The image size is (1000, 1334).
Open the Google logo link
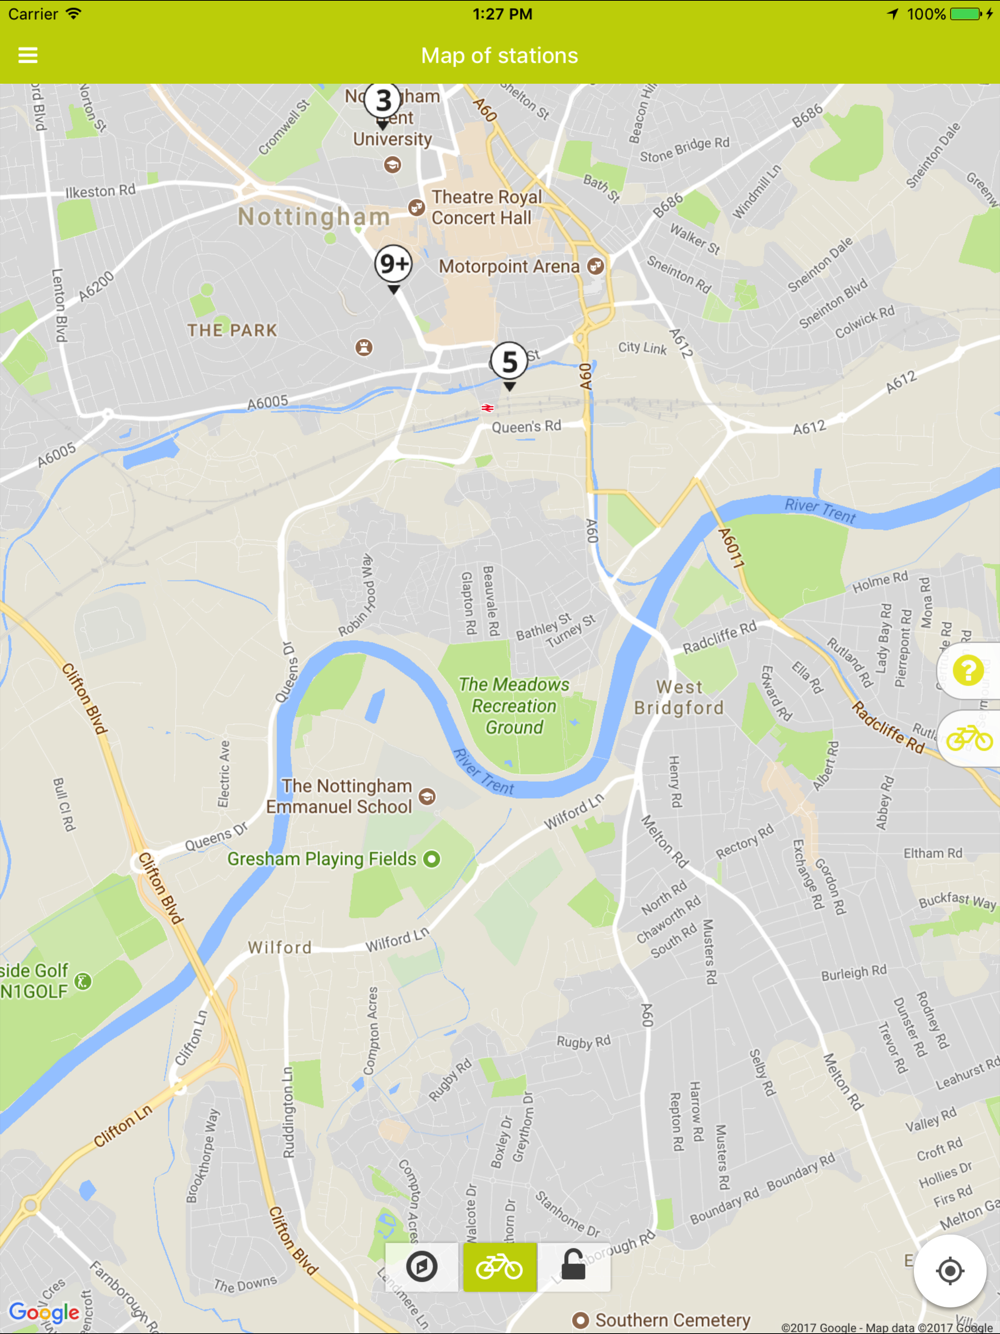44,1313
